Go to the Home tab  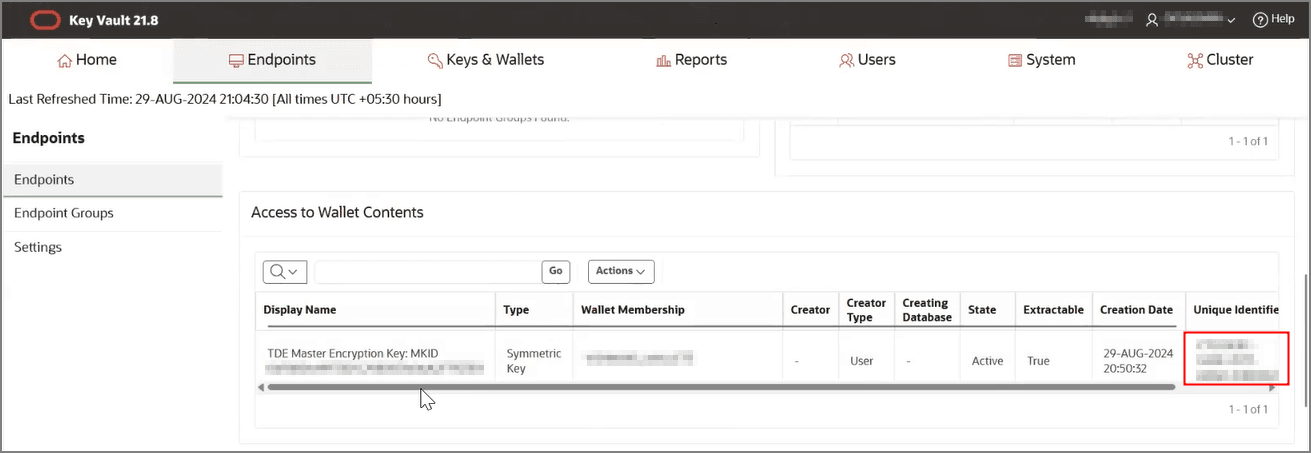88,60
